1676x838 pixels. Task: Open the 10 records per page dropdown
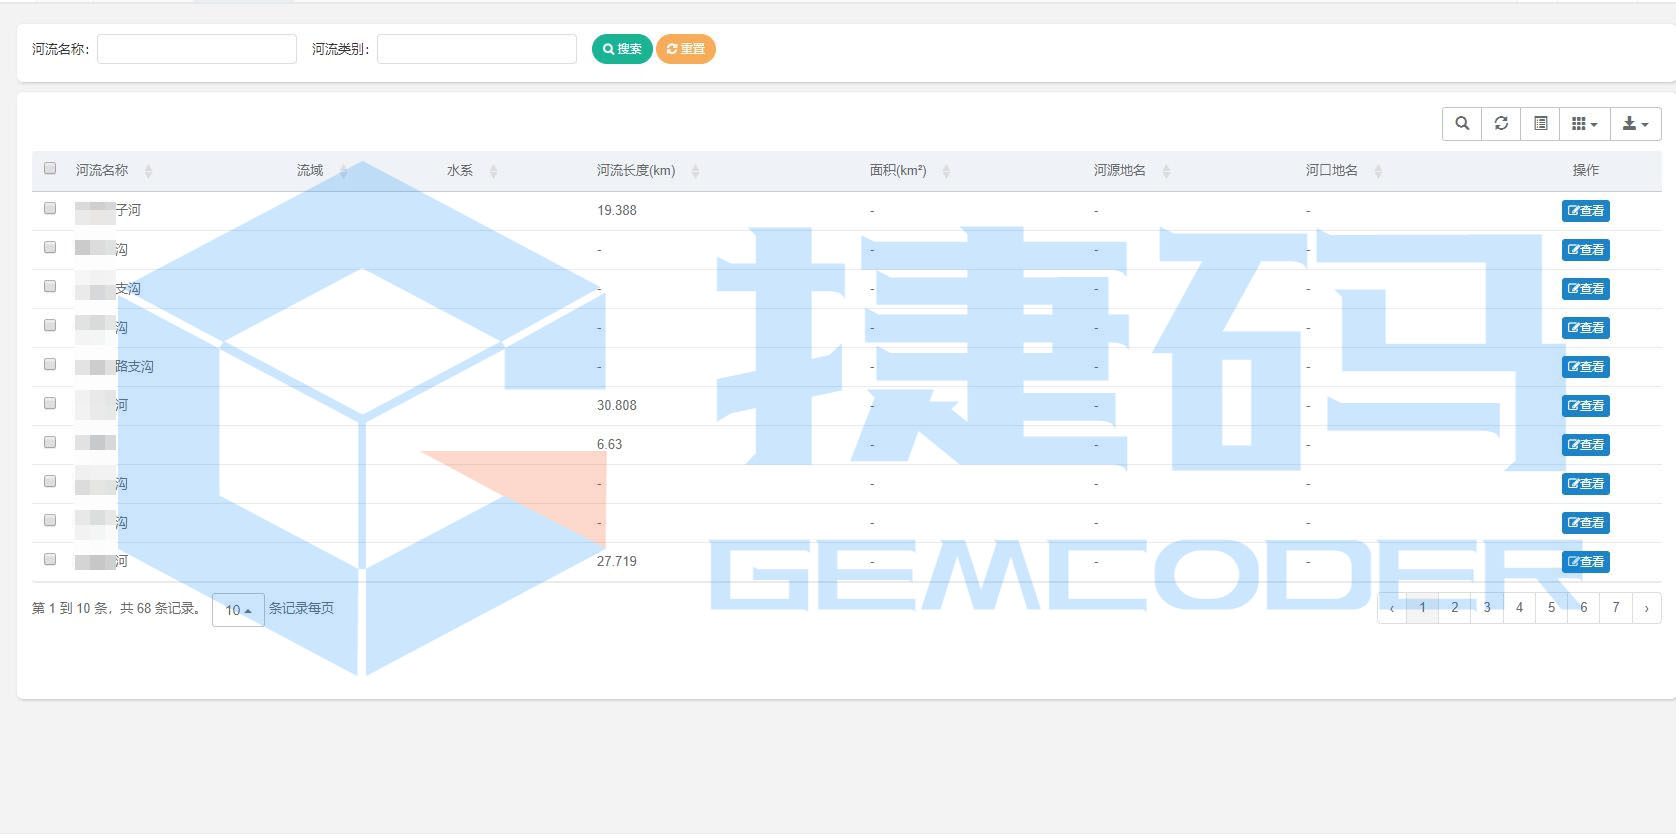tap(238, 610)
